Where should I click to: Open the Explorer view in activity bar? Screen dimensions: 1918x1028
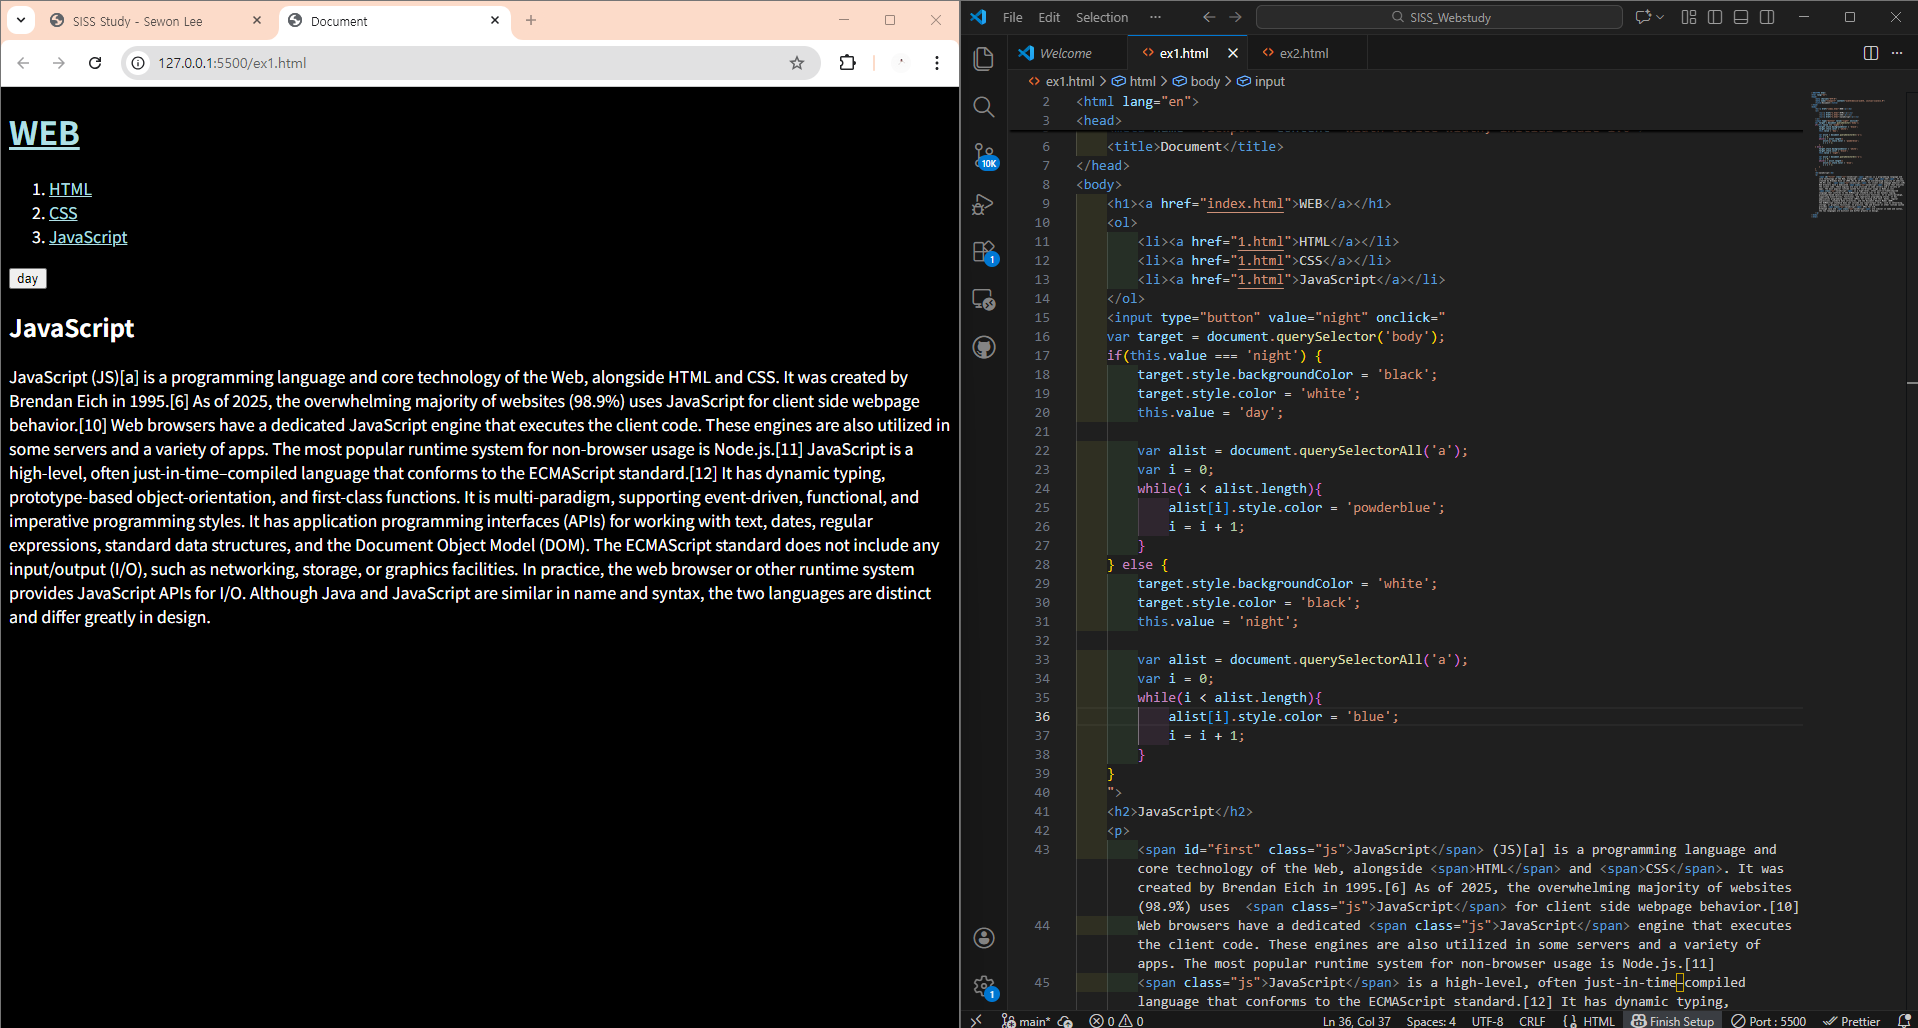tap(984, 59)
